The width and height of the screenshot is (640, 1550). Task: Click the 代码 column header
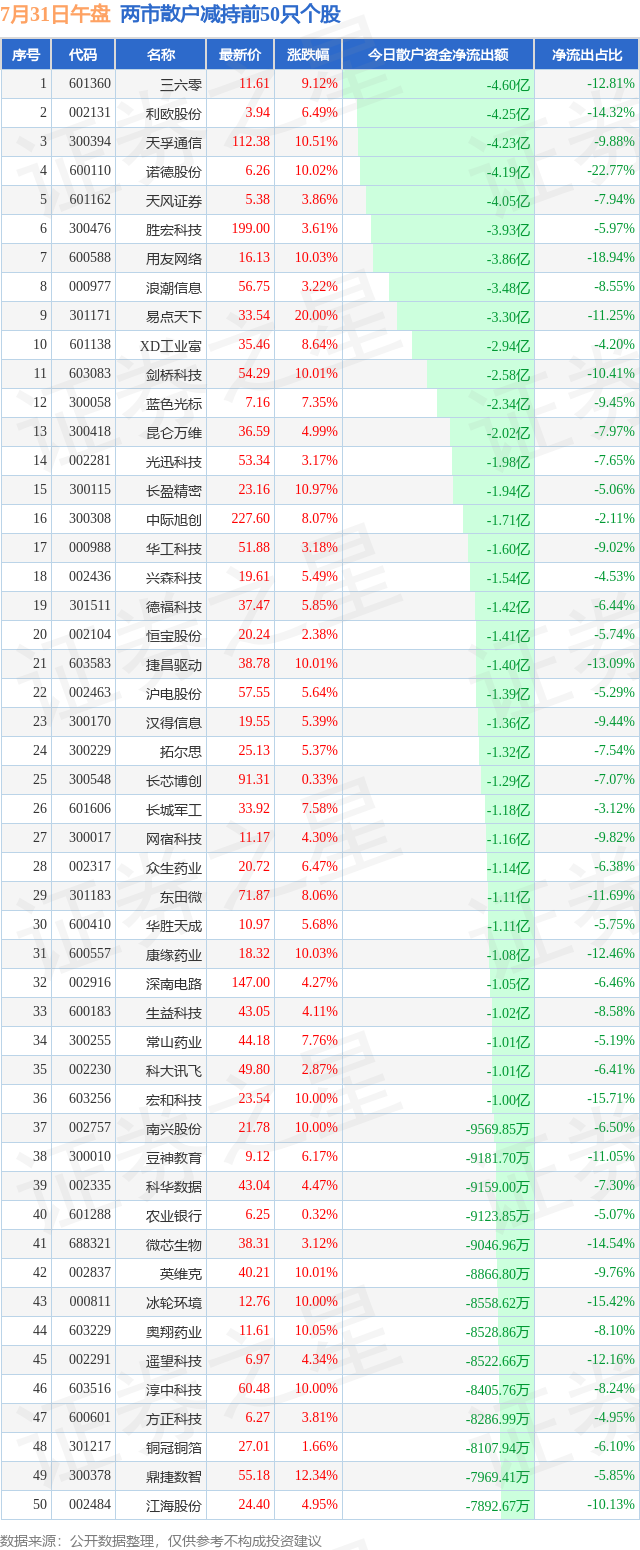tap(83, 55)
